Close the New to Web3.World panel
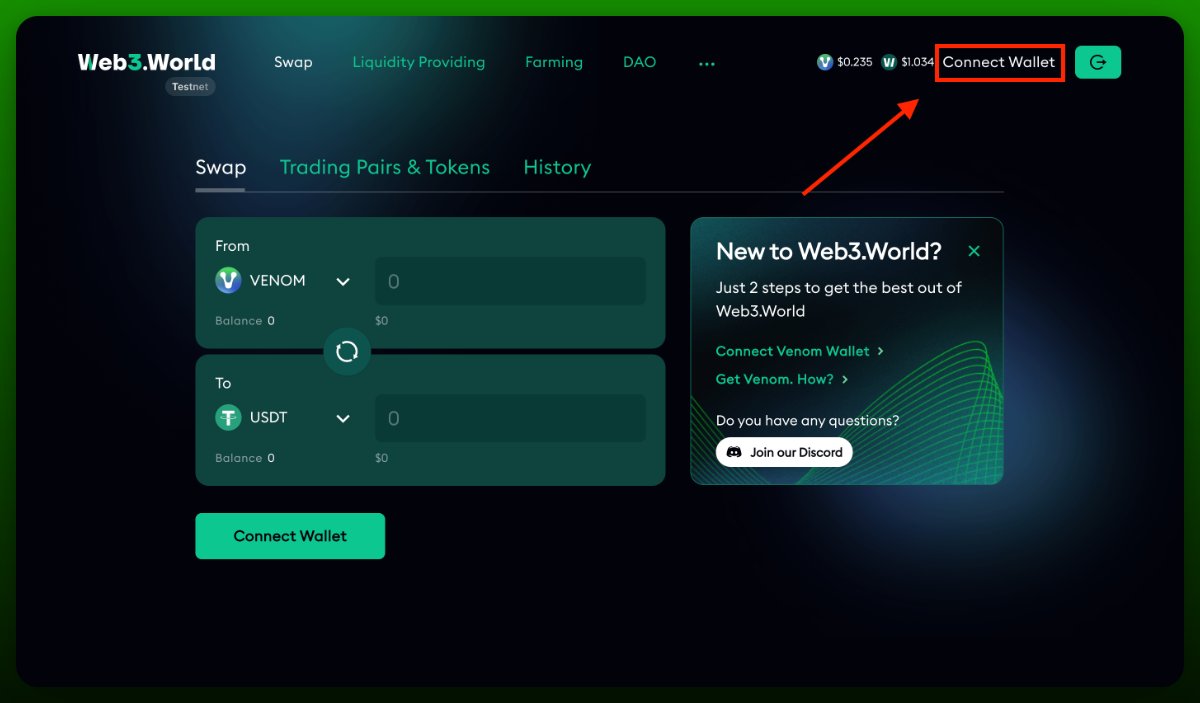 pyautogui.click(x=974, y=251)
